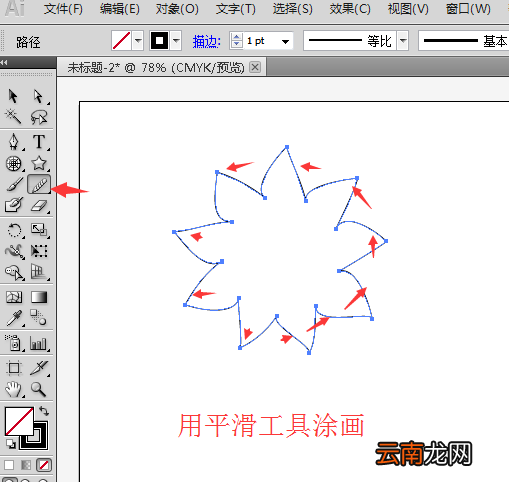Activate the Fill box in tools panel
The image size is (509, 482).
coord(19,421)
